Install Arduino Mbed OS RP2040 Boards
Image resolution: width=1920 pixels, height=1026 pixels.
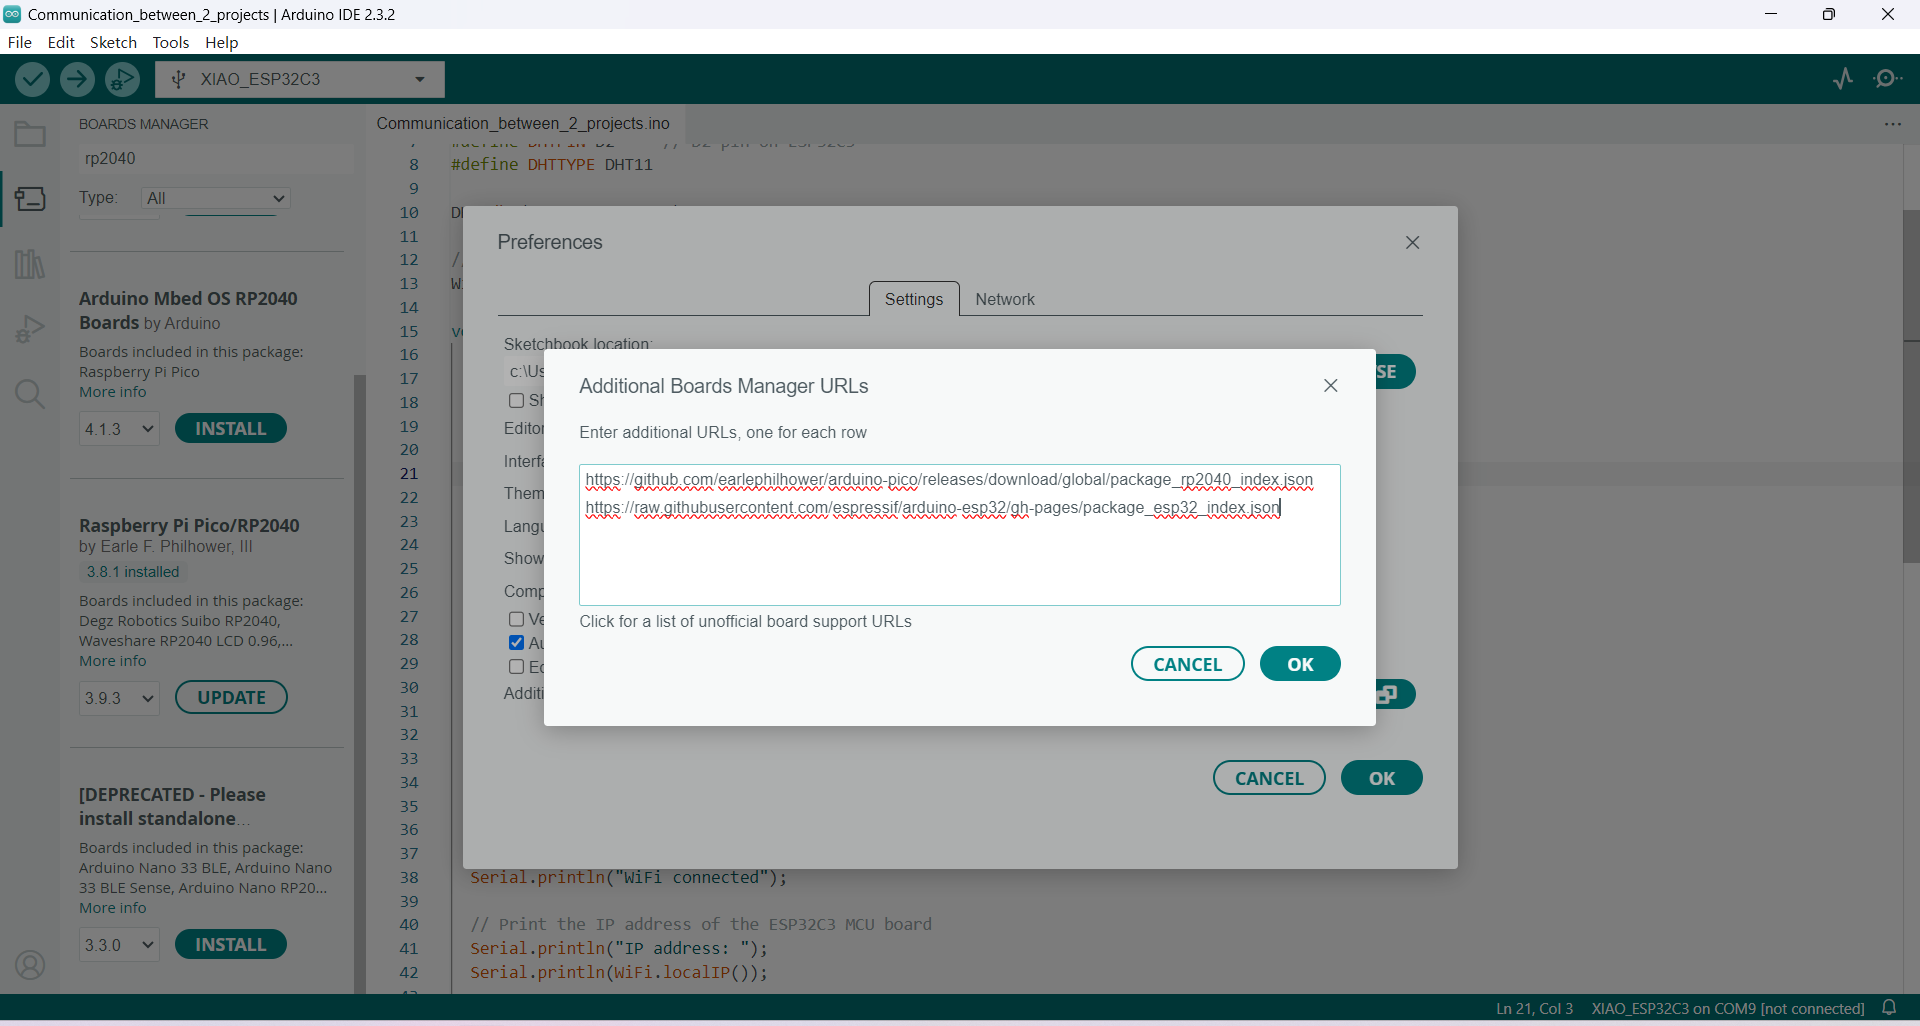click(x=230, y=428)
